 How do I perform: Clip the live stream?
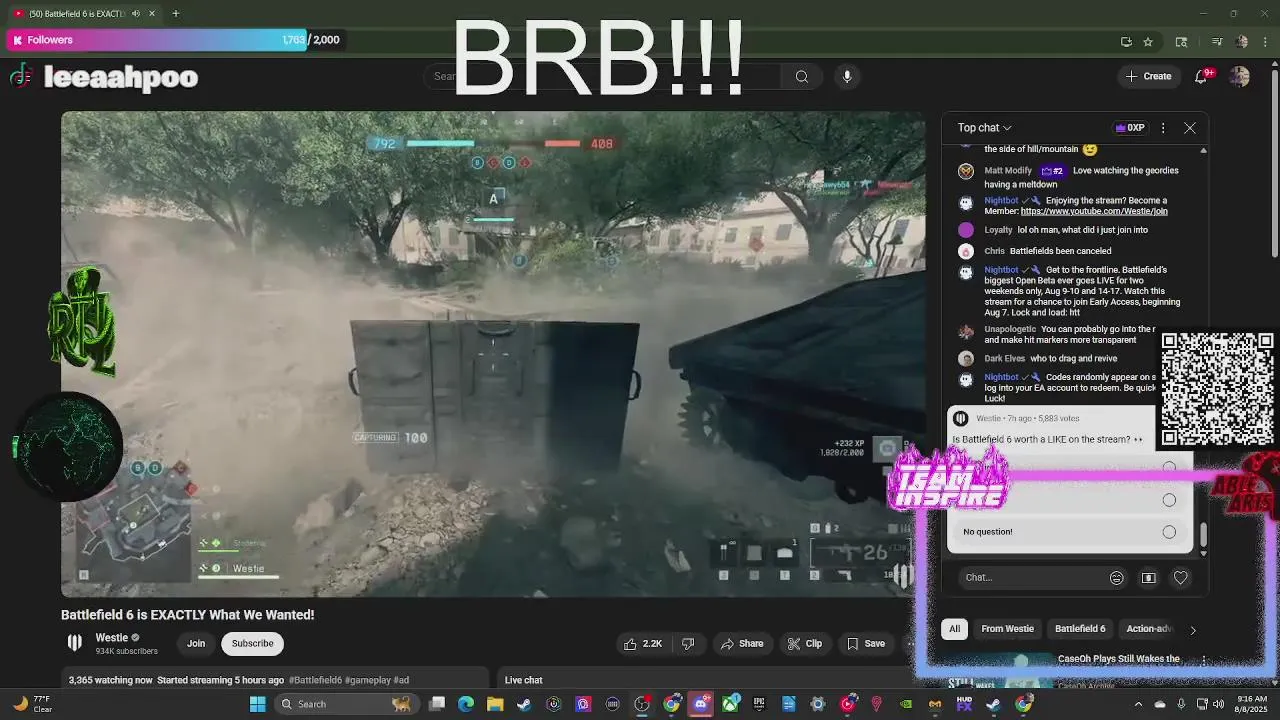[x=805, y=644]
